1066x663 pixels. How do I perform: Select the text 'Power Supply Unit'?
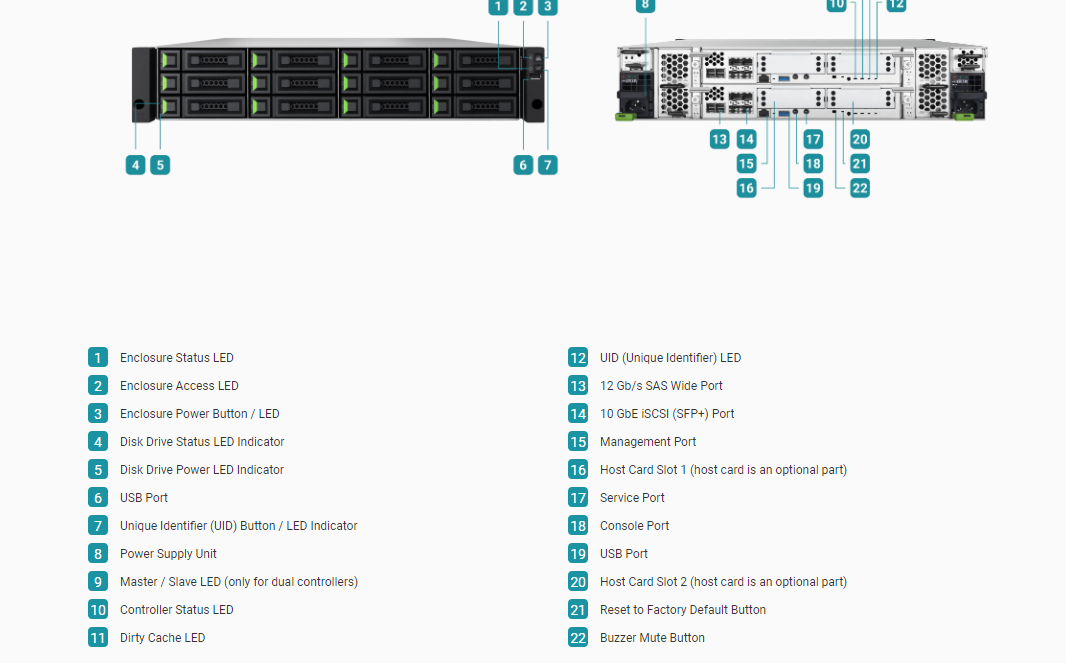168,554
